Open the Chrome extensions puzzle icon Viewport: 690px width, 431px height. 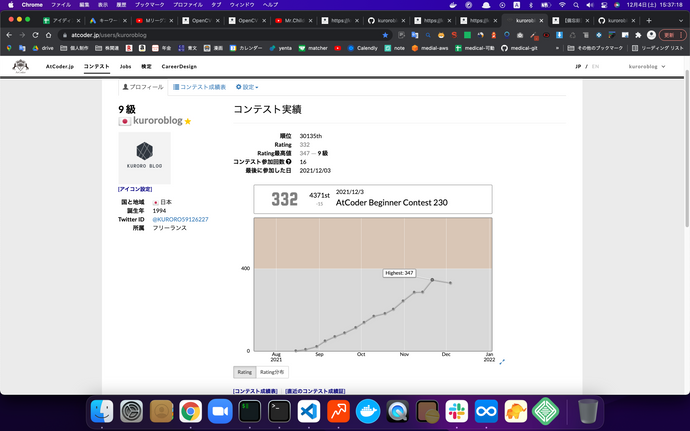[x=638, y=35]
